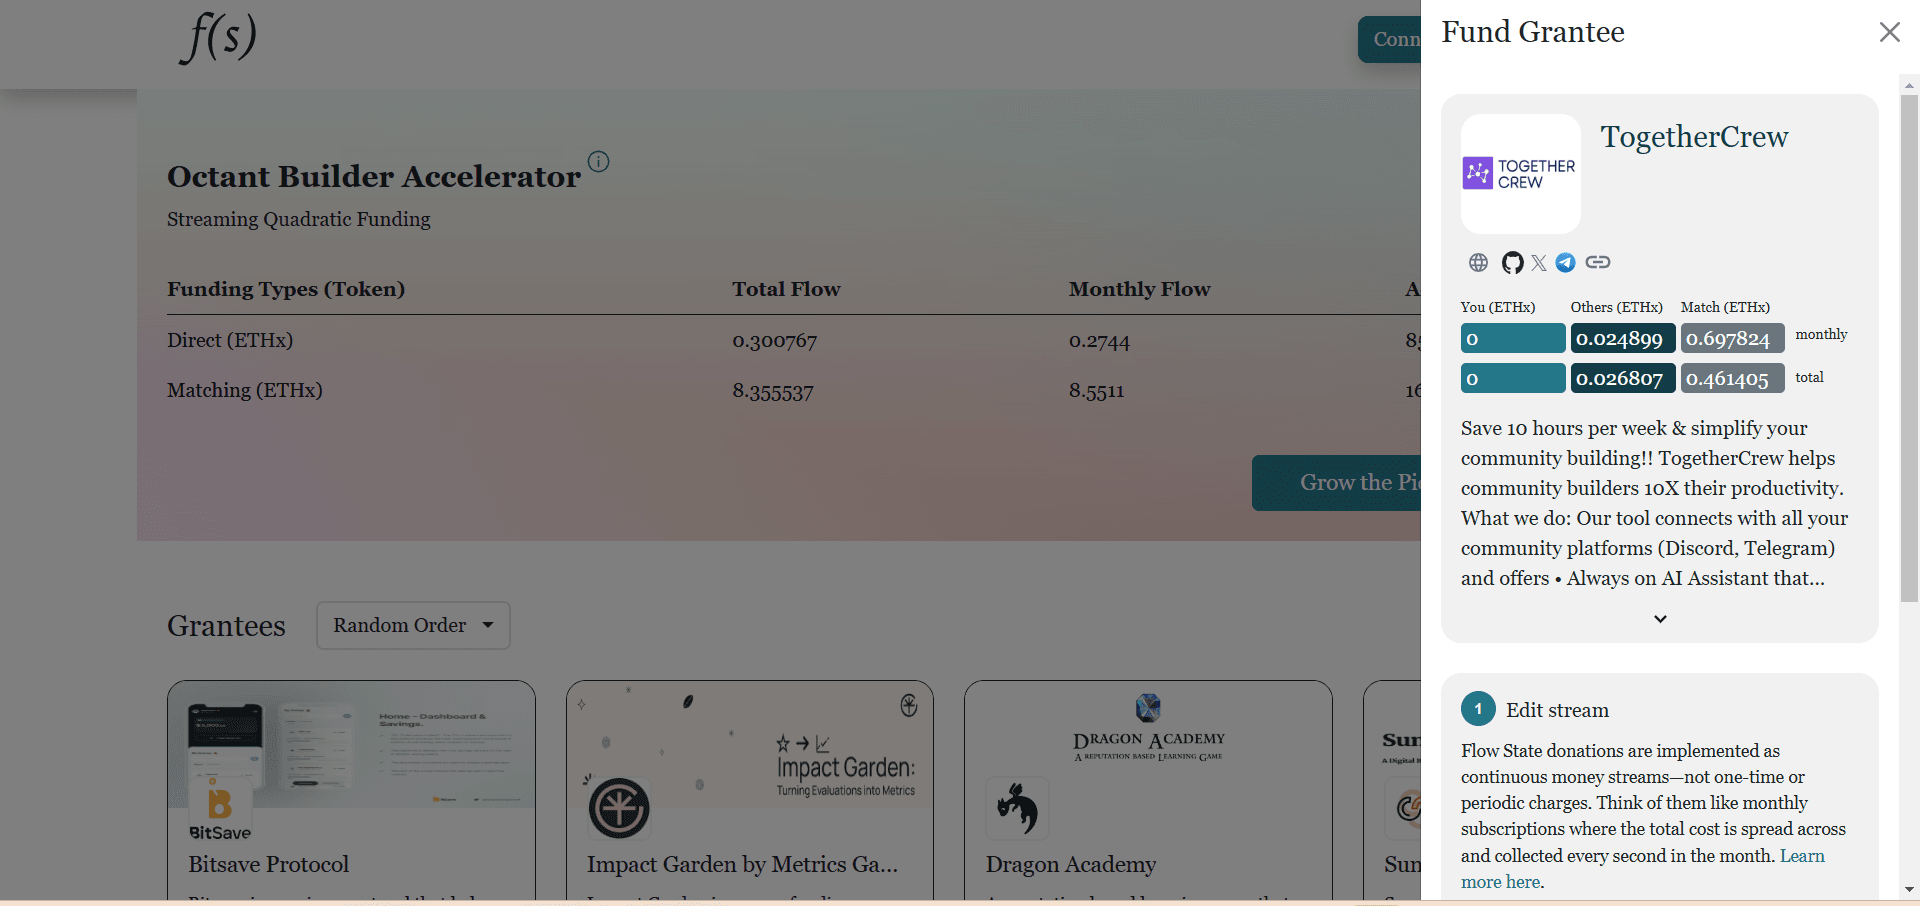Click the Monthly Flow column header
Viewport: 1920px width, 906px height.
tap(1139, 289)
